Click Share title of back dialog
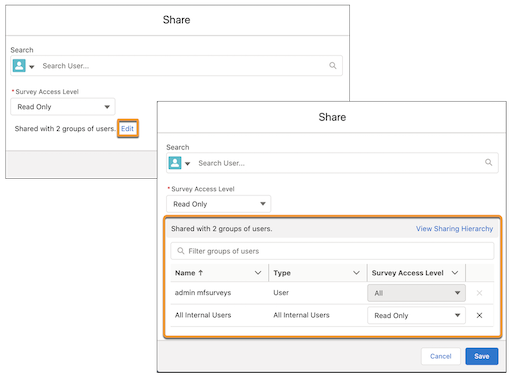 pos(176,20)
